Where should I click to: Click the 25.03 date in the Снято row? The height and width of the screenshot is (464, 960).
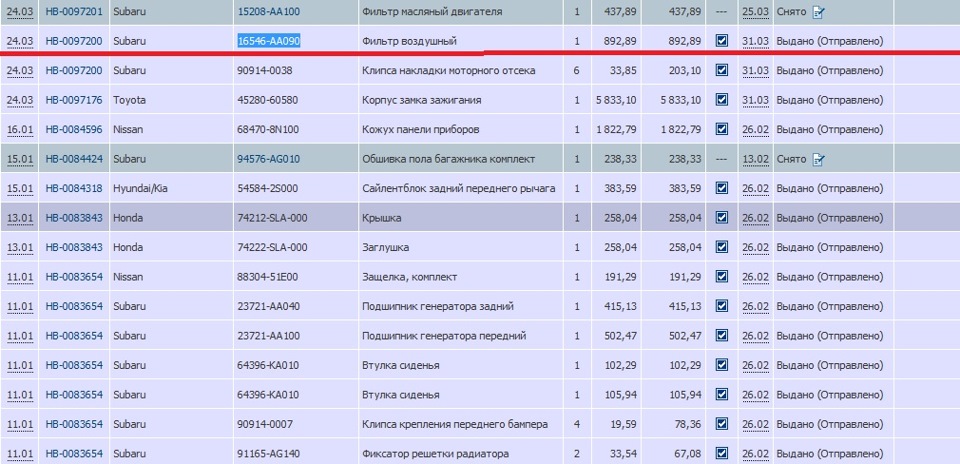(x=755, y=12)
